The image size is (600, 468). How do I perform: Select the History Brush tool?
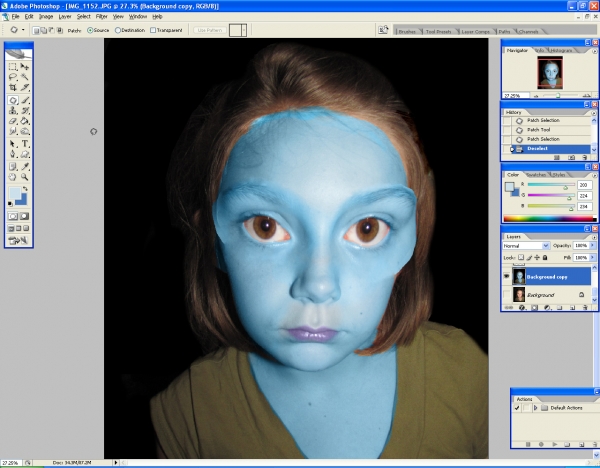tap(24, 111)
